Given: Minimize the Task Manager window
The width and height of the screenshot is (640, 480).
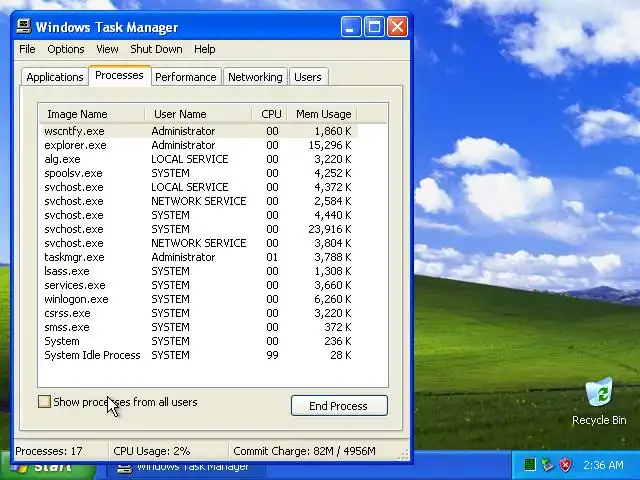Looking at the screenshot, I should pos(351,27).
